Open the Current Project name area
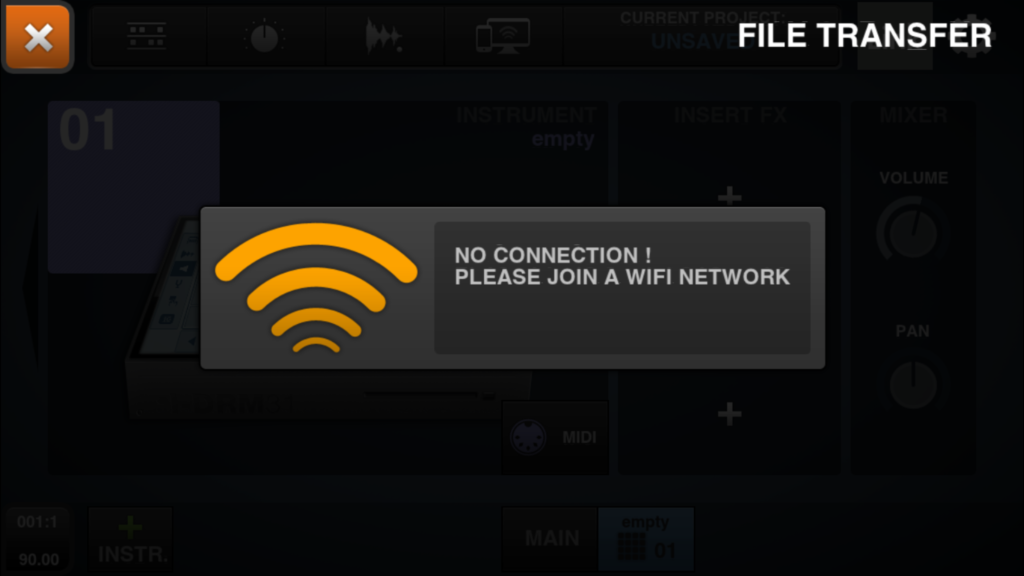 coord(702,31)
